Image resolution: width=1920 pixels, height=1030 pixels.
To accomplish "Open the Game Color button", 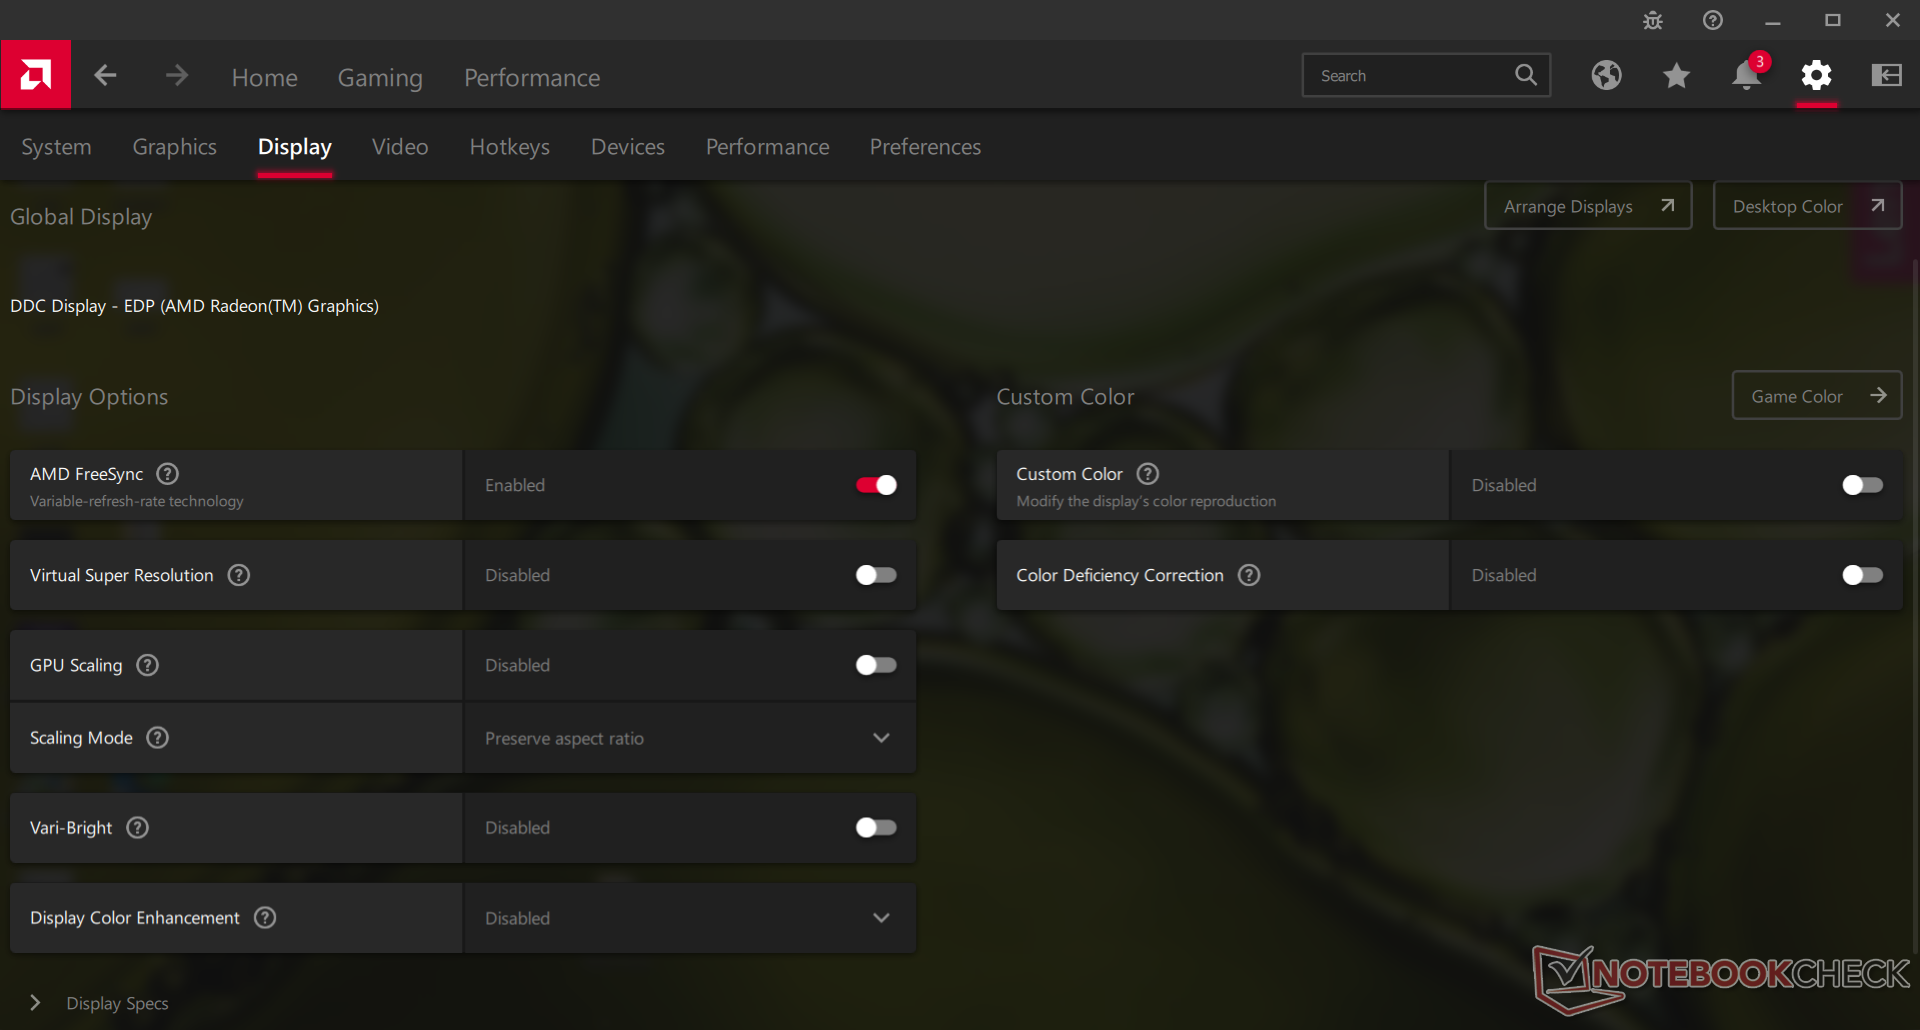I will 1816,396.
